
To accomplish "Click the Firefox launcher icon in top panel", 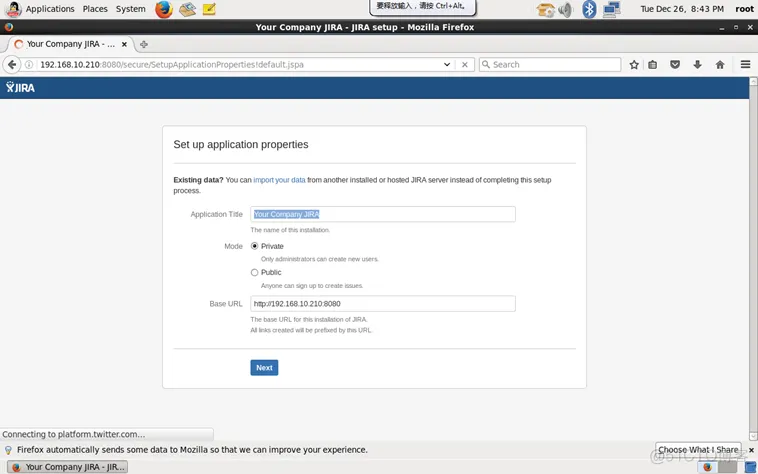I will [x=164, y=9].
